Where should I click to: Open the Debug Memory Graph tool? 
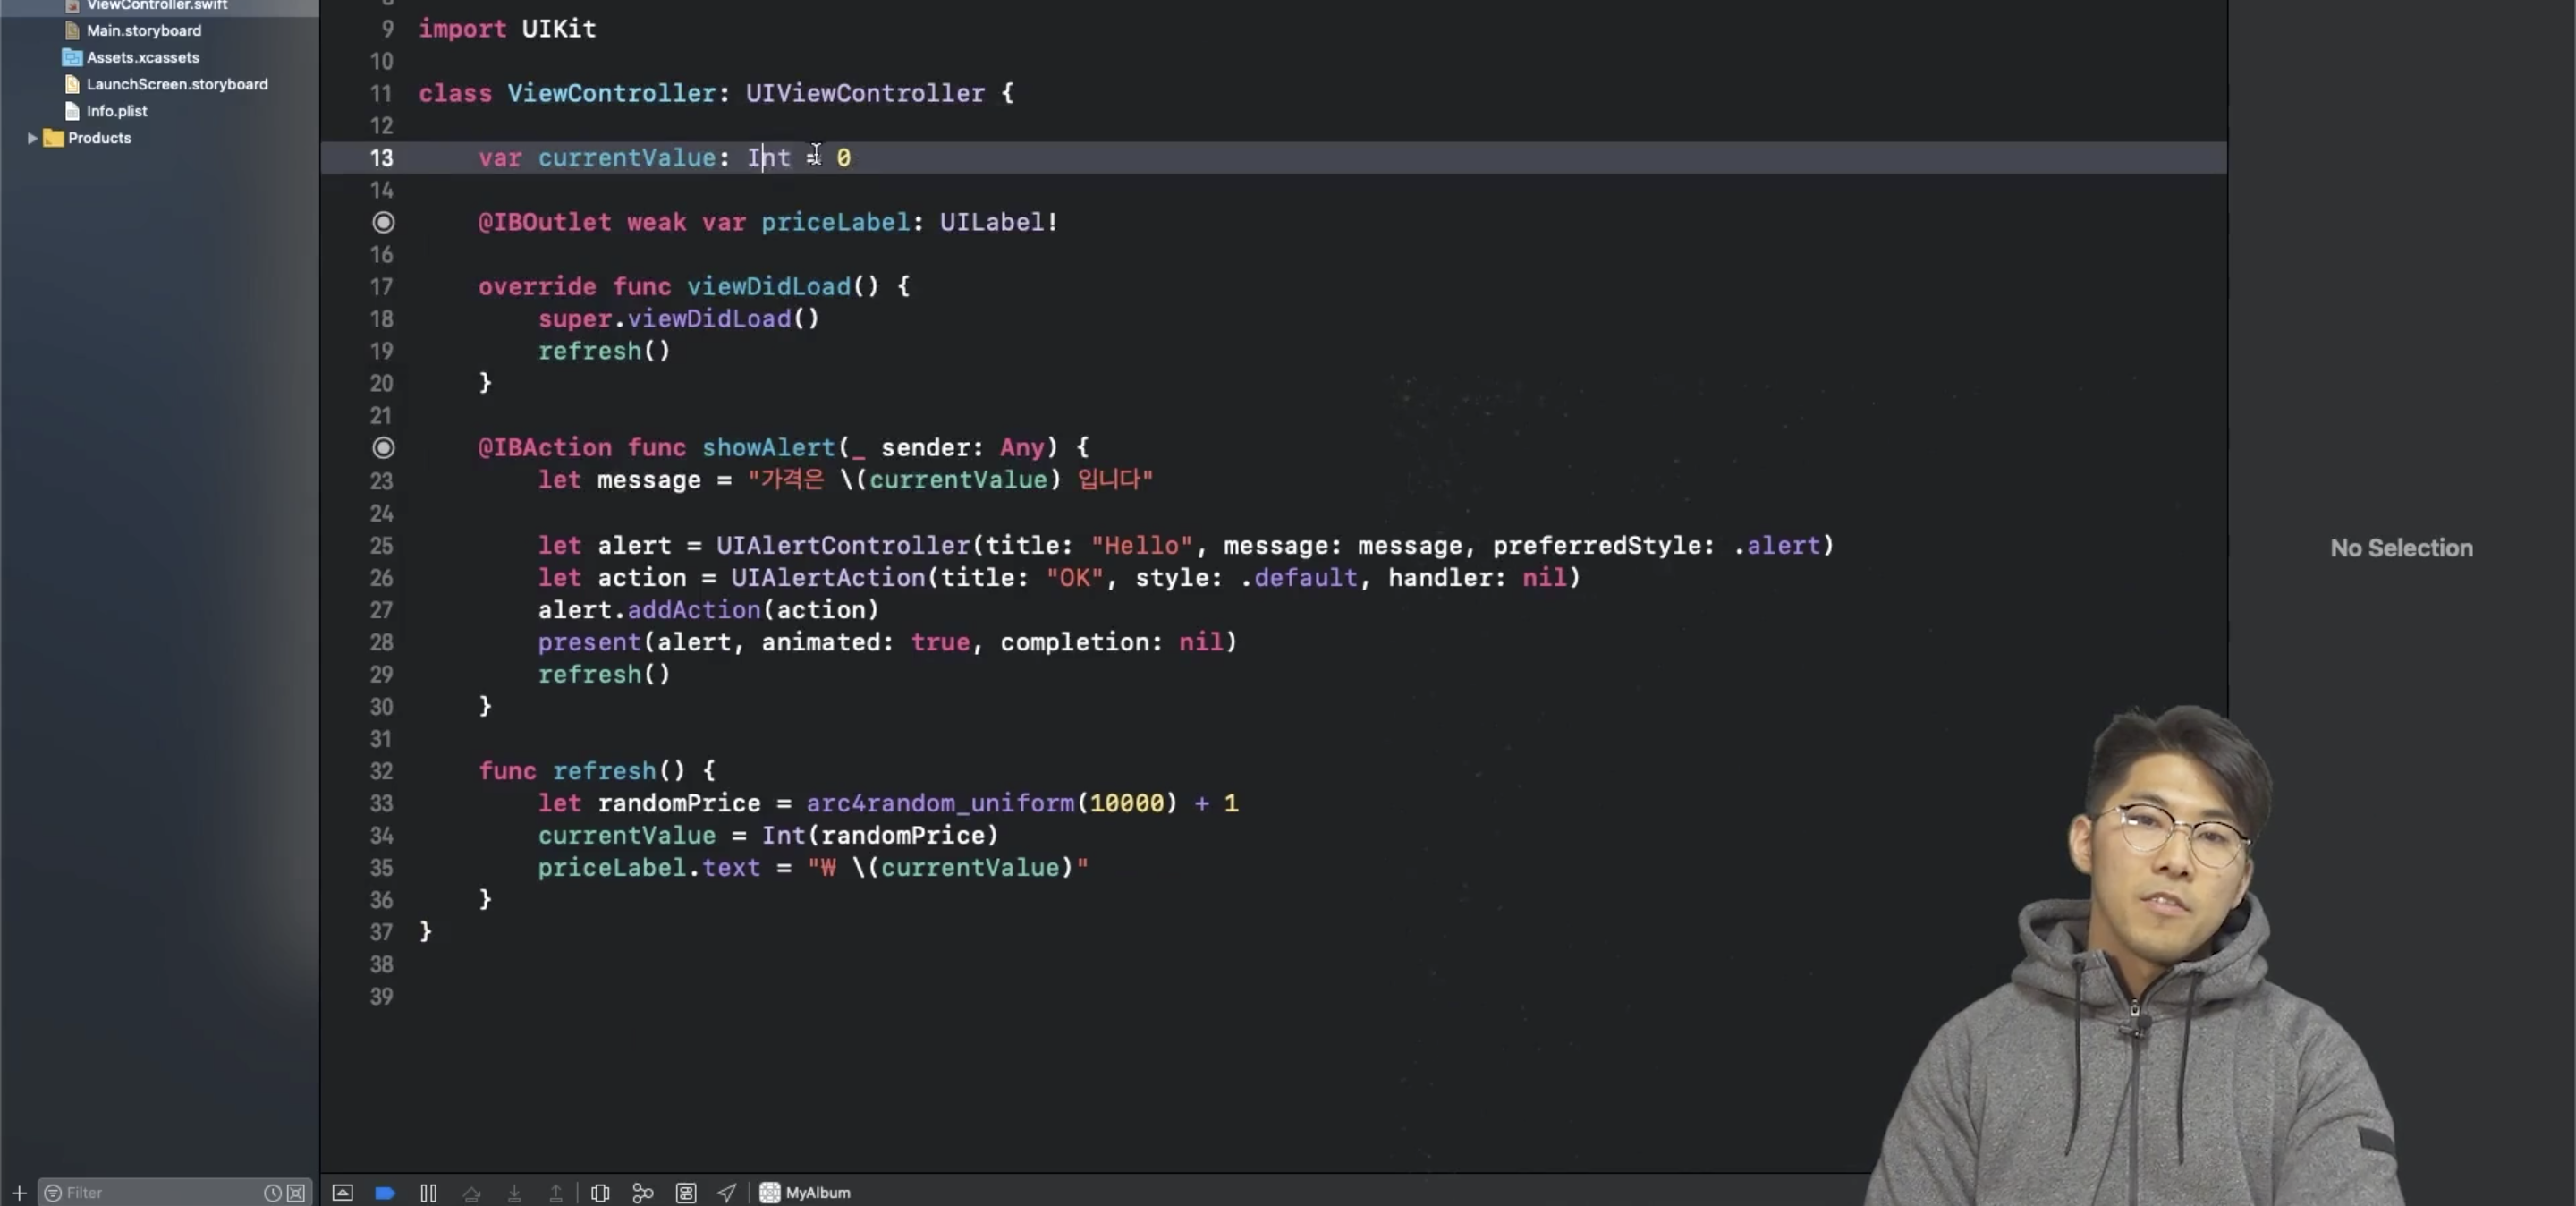(643, 1192)
